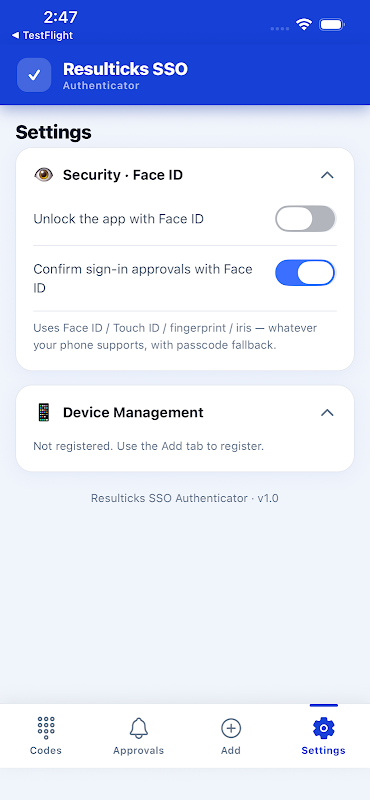
Task: Collapse the Device Management section
Action: pyautogui.click(x=327, y=412)
